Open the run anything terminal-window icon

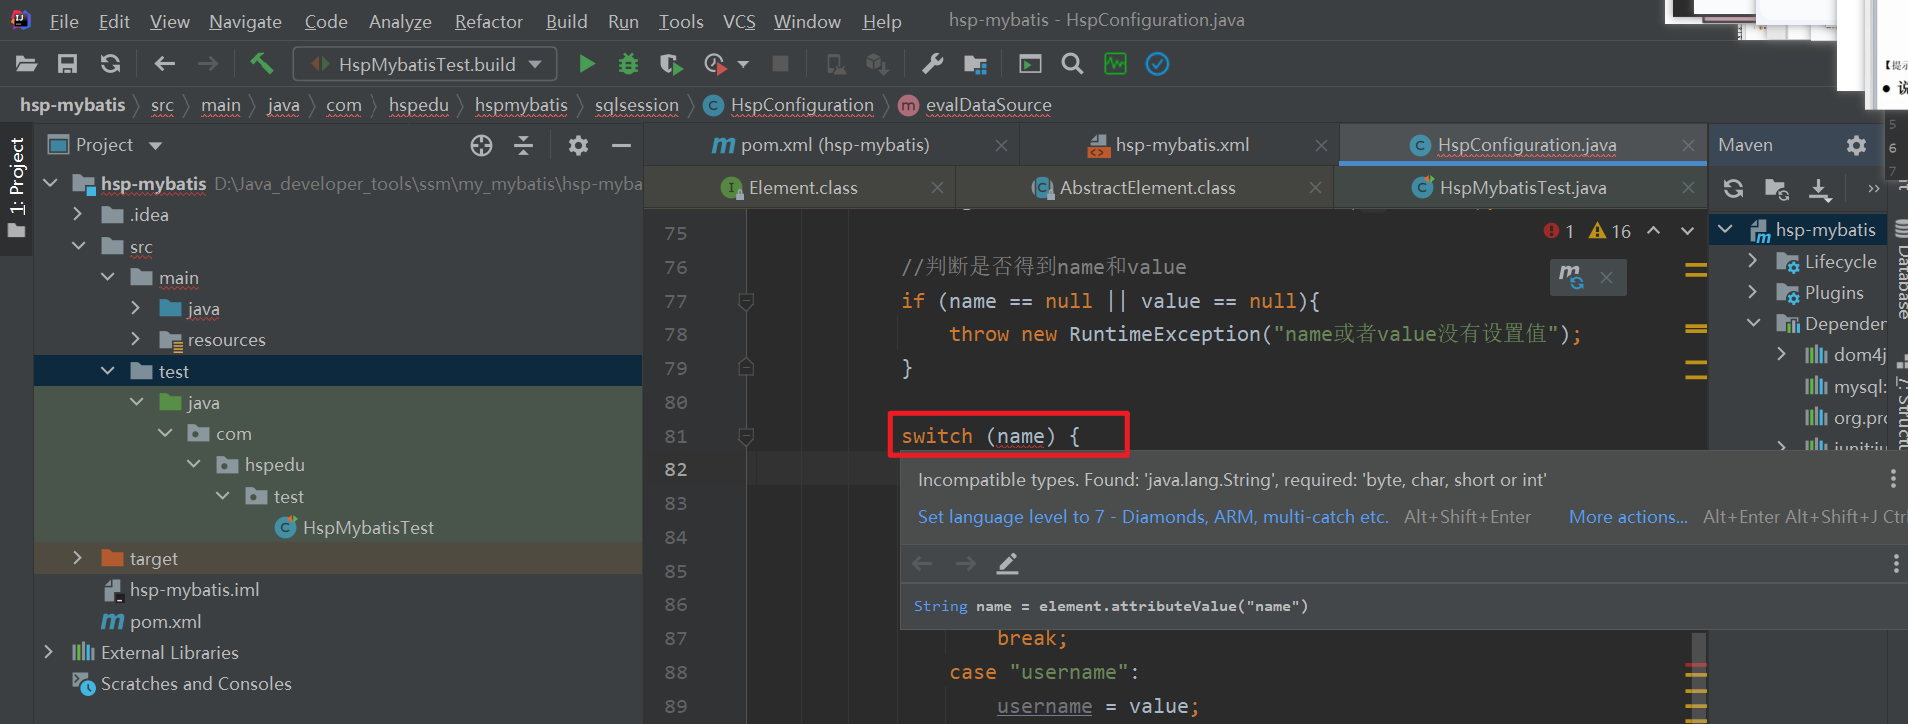click(1030, 64)
